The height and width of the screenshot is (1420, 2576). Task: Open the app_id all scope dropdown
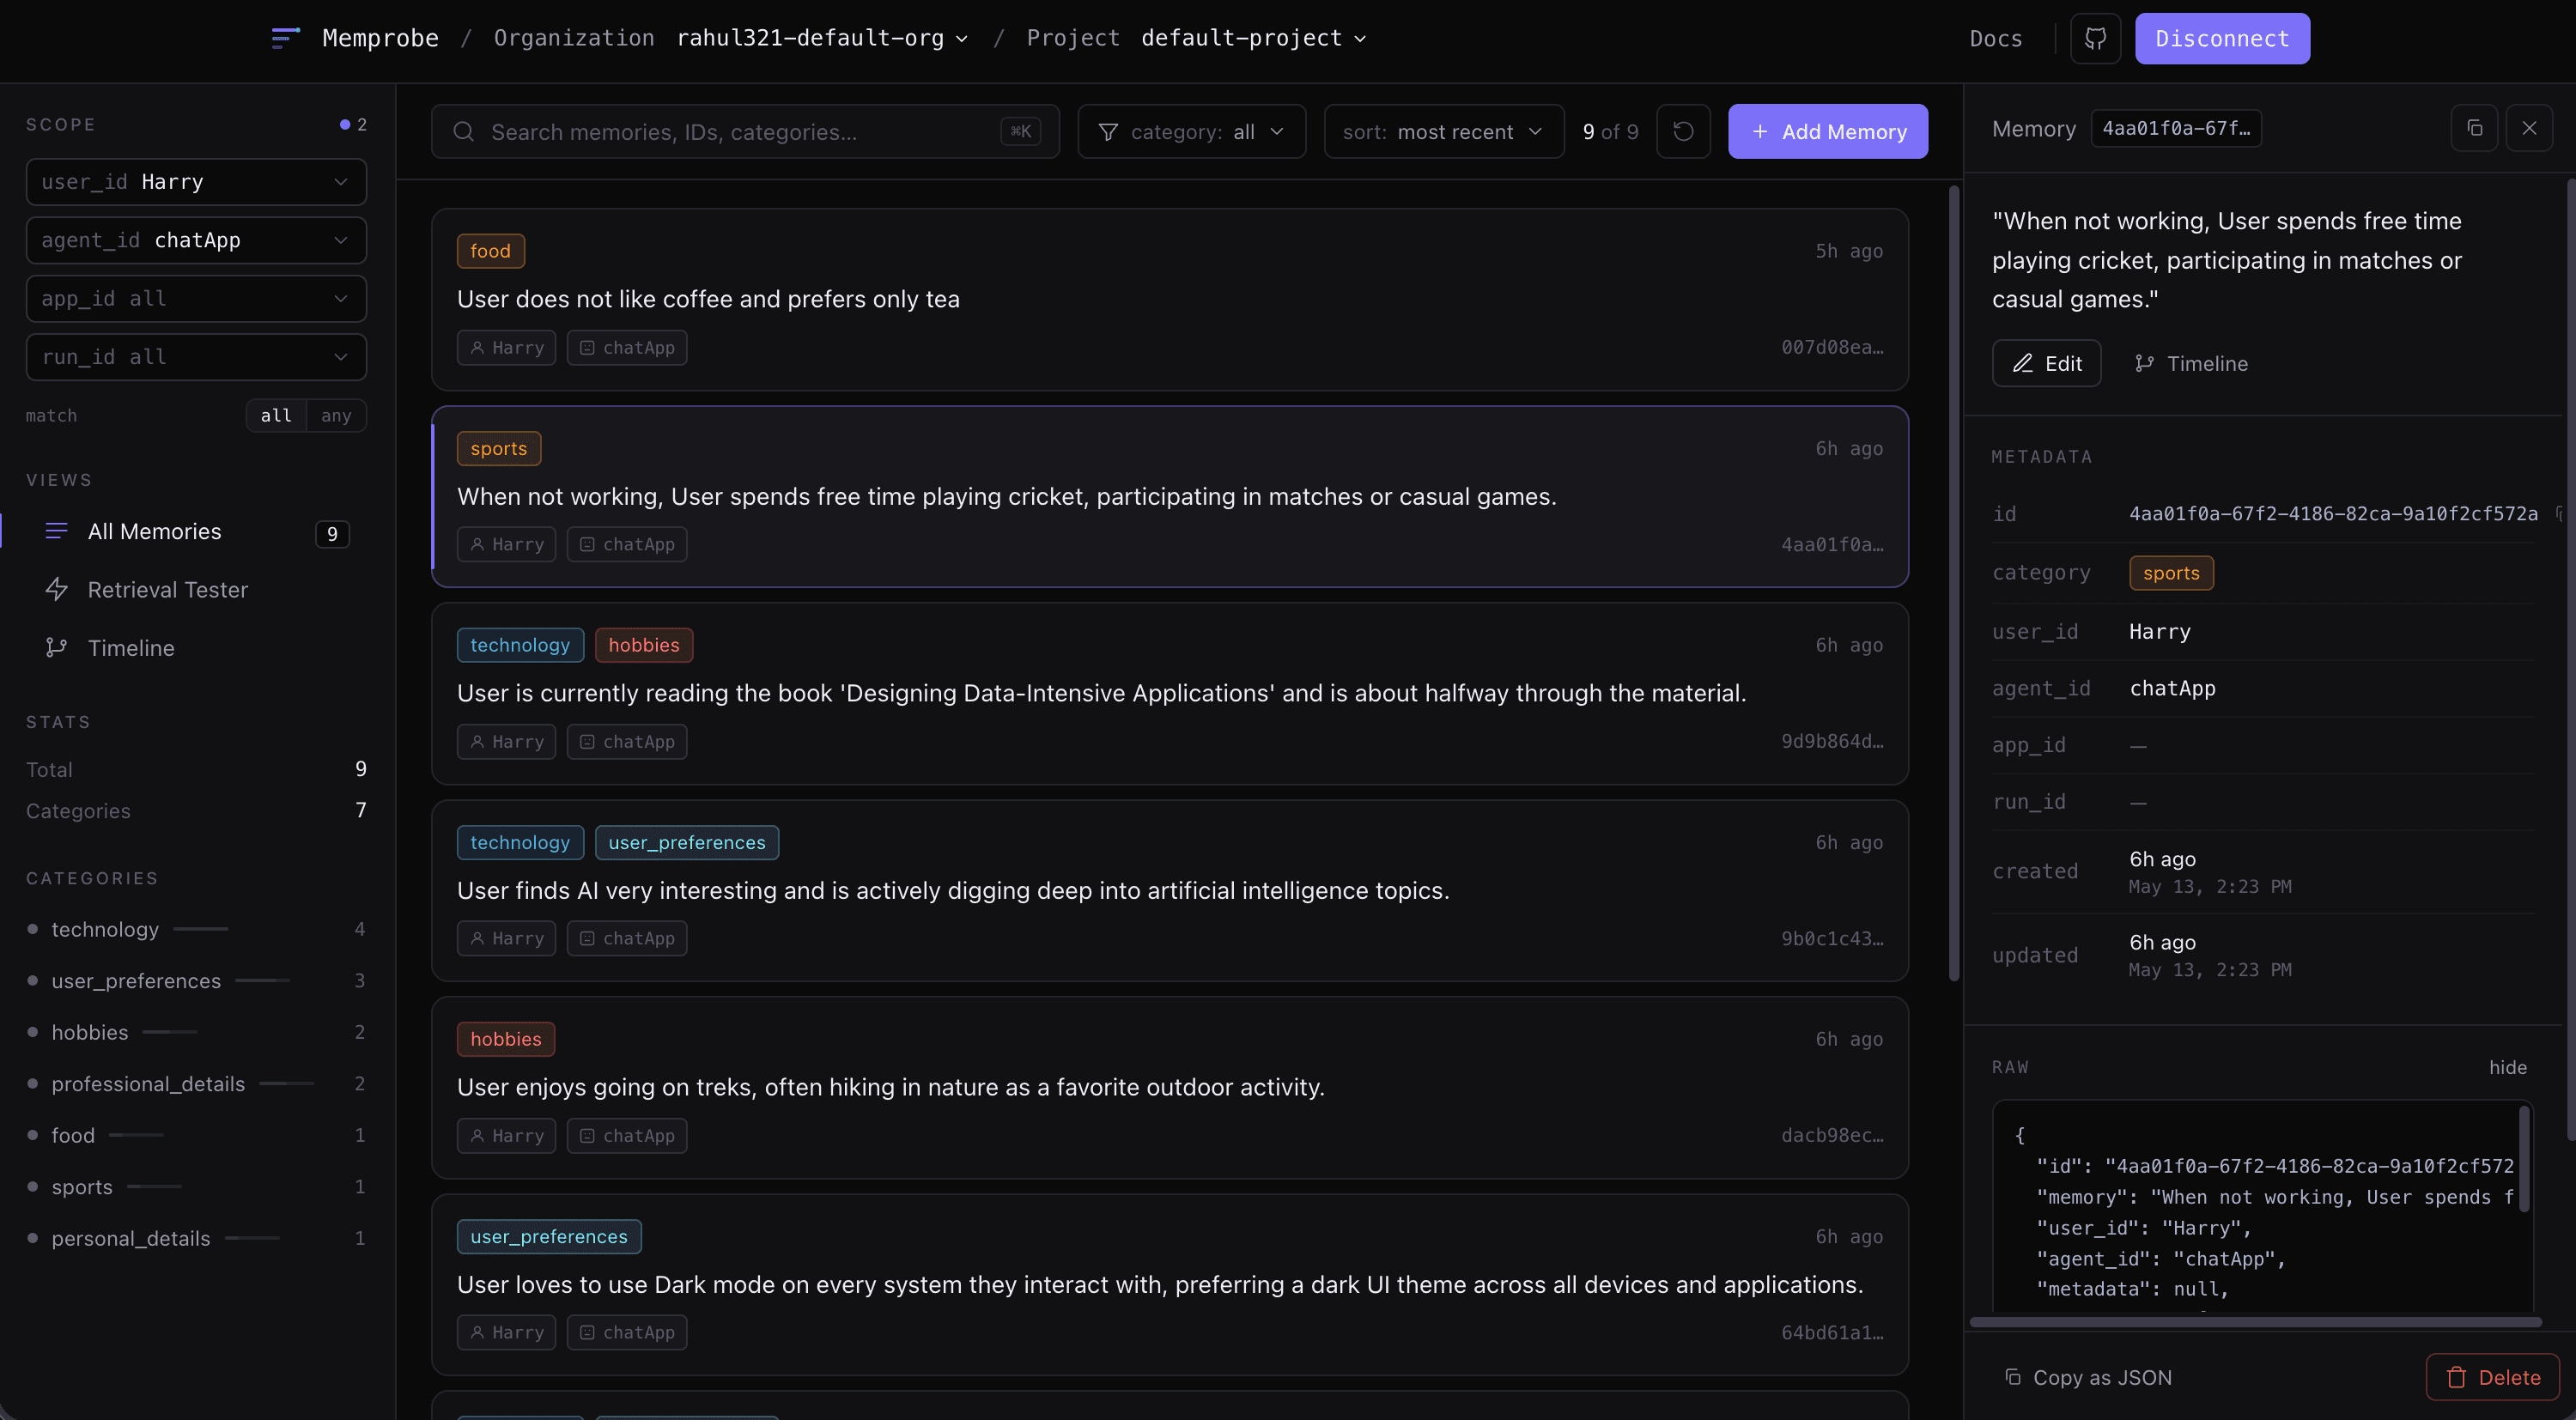pyautogui.click(x=196, y=298)
